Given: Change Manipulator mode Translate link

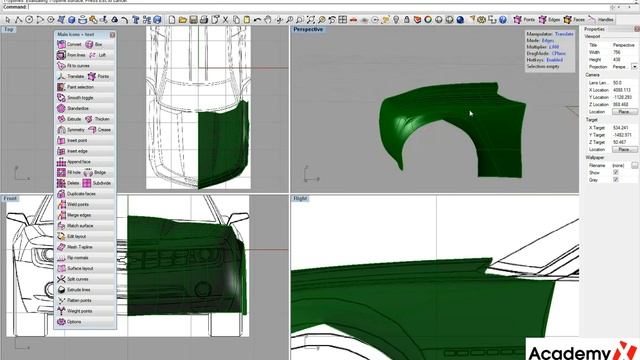Looking at the screenshot, I should [x=564, y=34].
